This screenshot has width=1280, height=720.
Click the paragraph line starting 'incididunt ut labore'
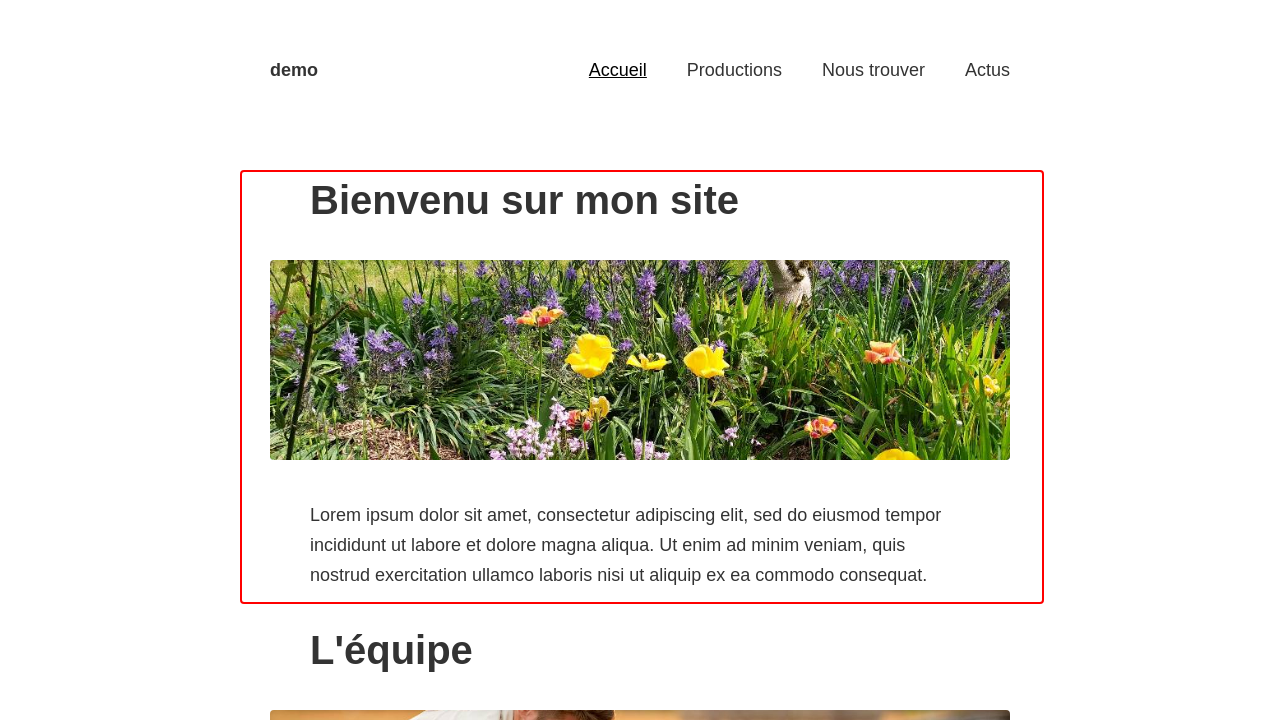(607, 545)
